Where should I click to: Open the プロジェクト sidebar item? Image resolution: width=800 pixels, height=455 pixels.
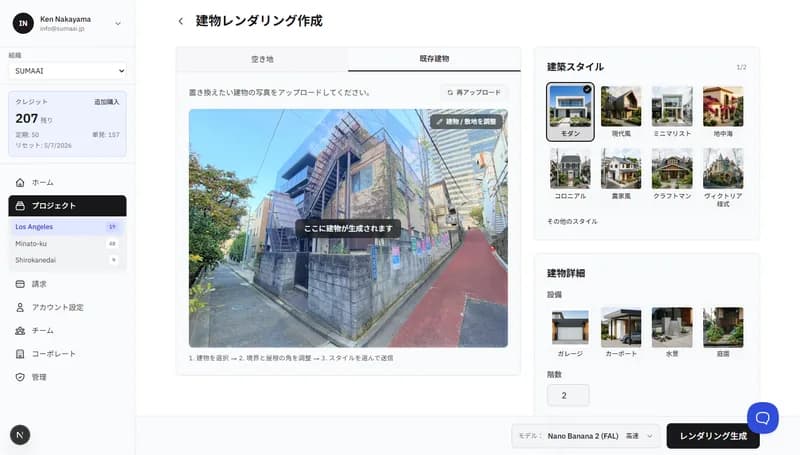click(x=67, y=206)
